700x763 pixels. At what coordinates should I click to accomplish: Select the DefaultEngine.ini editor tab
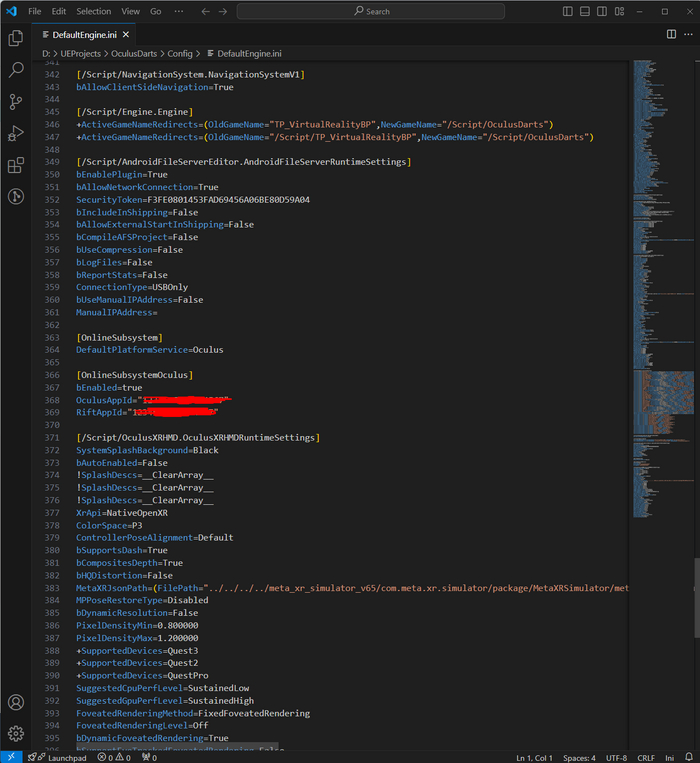pyautogui.click(x=85, y=35)
